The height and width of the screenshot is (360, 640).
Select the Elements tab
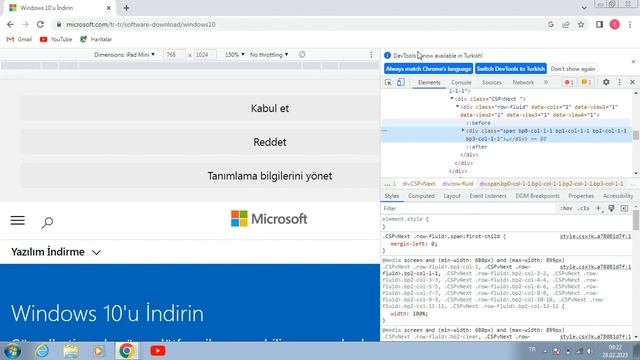(x=429, y=82)
